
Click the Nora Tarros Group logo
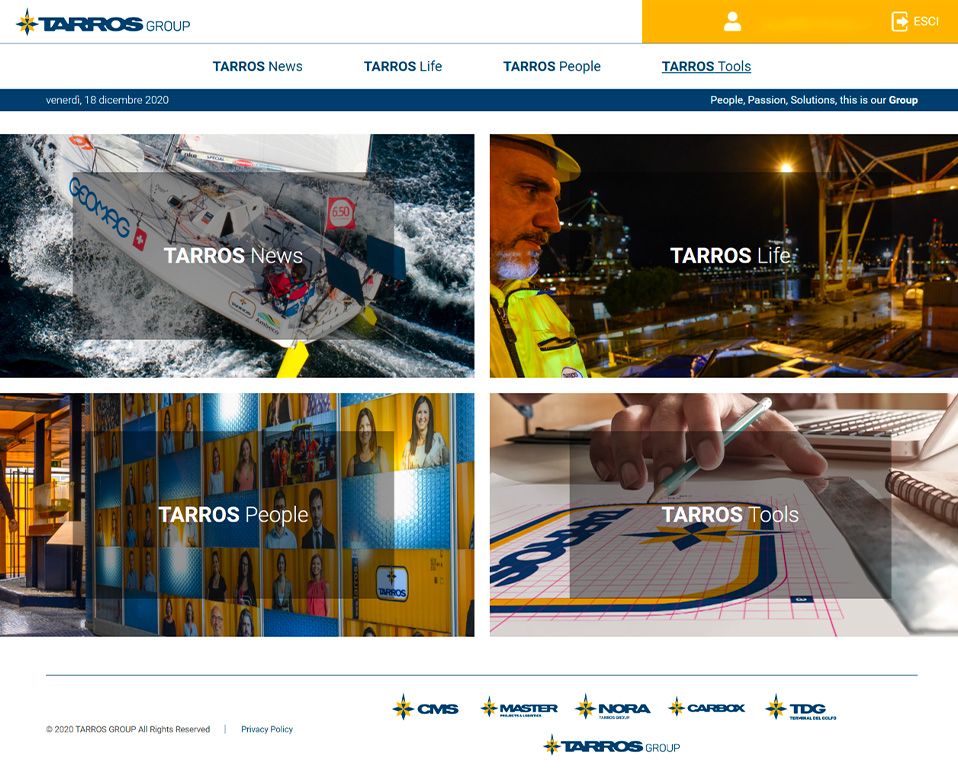point(613,708)
